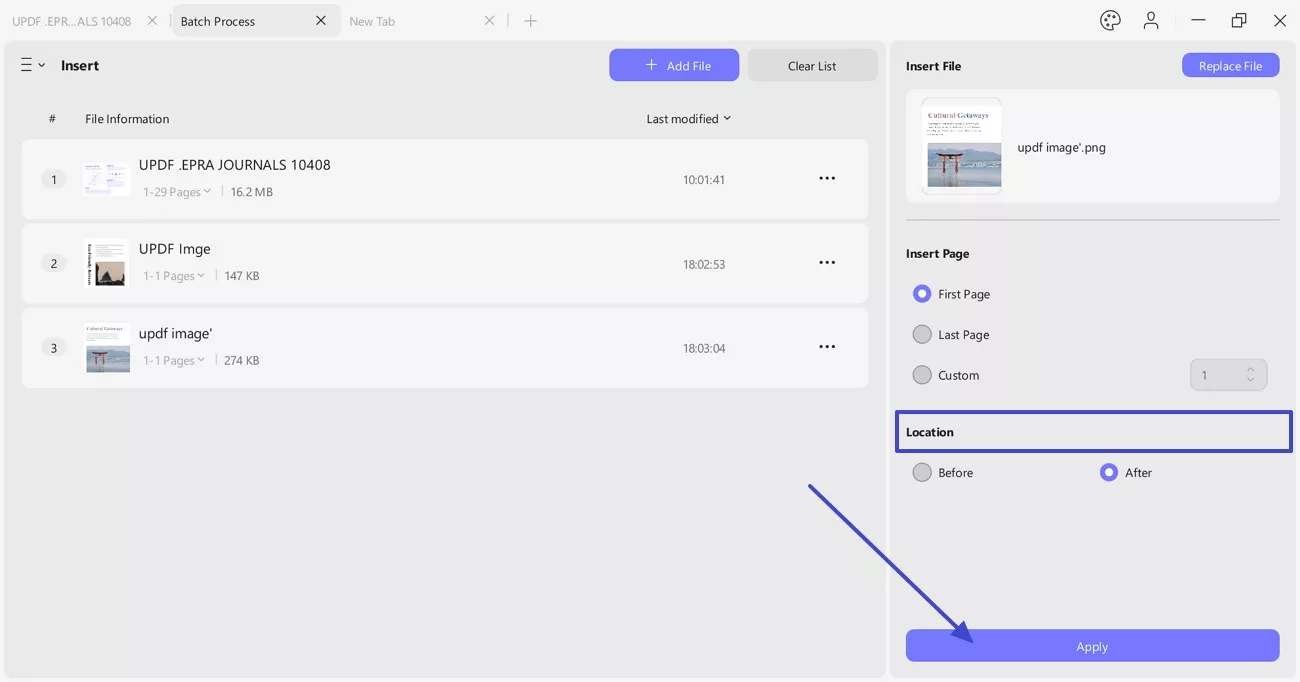Click the 10:01:41 modified time
The image size is (1300, 682).
[704, 180]
